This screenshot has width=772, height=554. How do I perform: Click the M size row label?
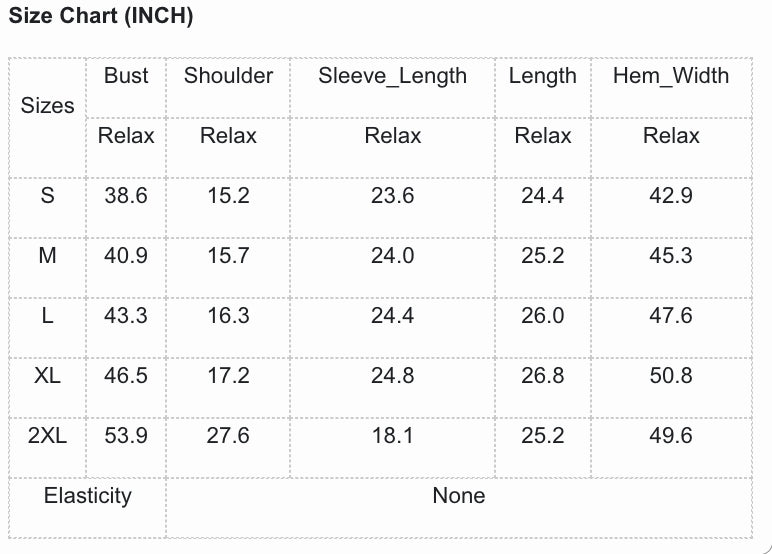pyautogui.click(x=47, y=256)
